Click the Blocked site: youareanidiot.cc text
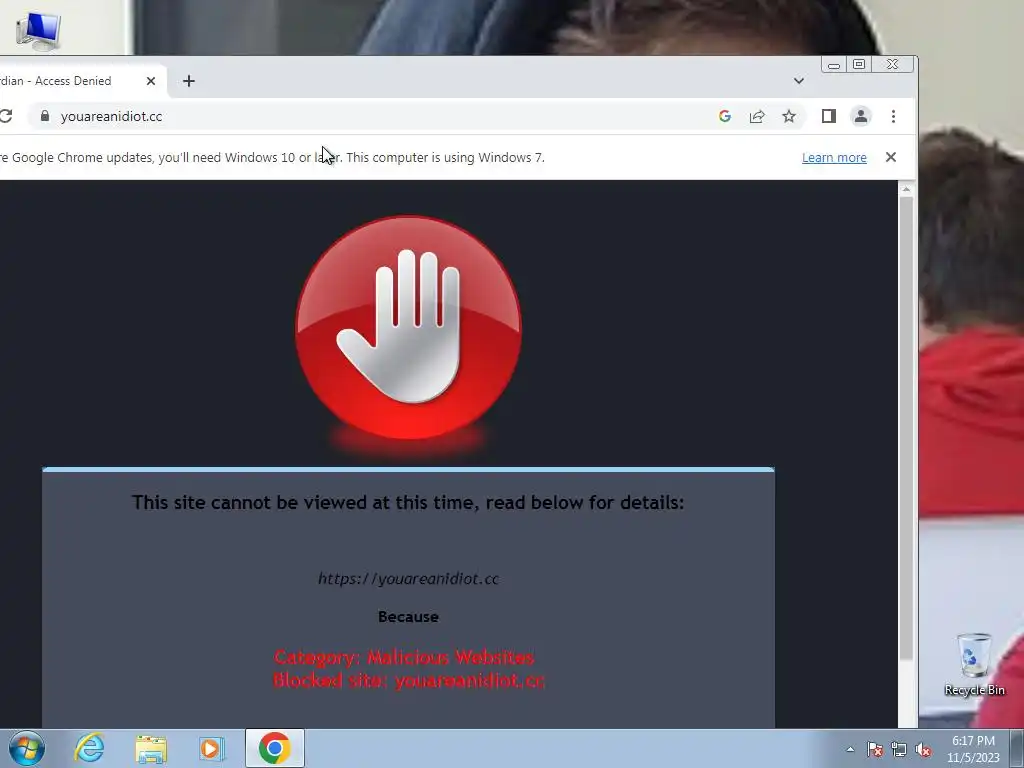This screenshot has width=1024, height=768. coord(409,680)
